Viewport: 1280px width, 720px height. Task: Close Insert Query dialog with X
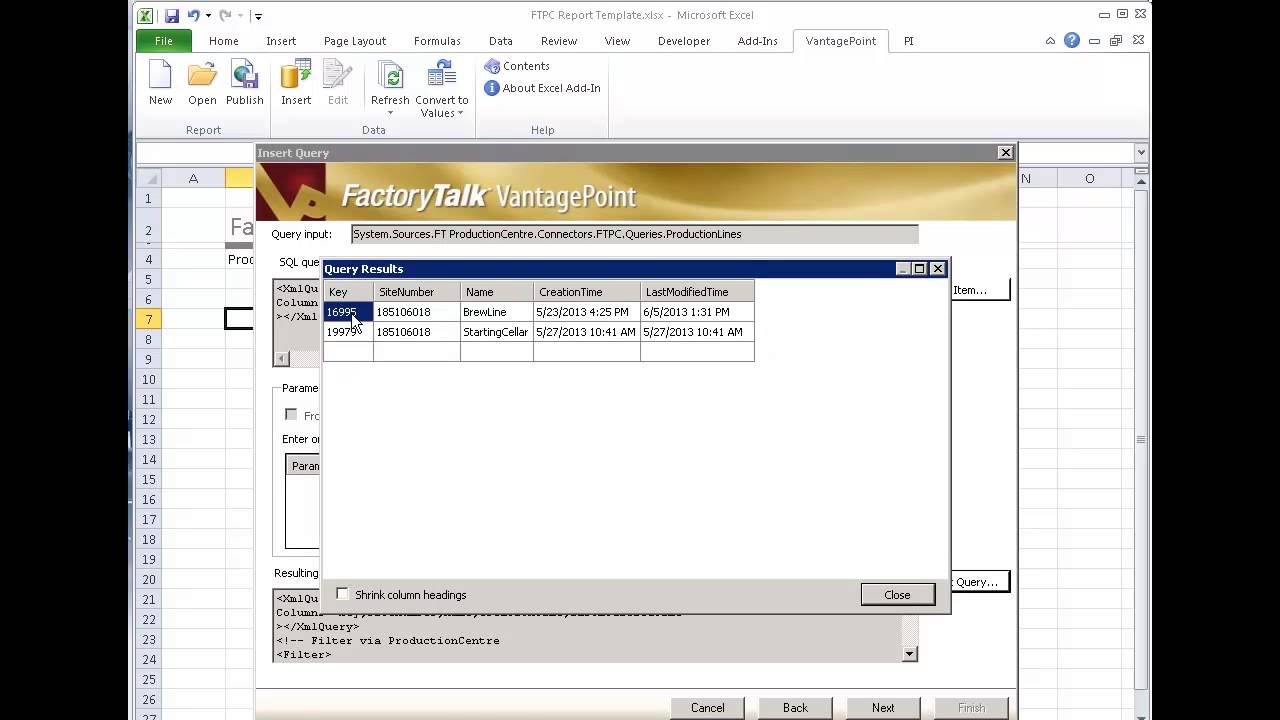pyautogui.click(x=1006, y=152)
